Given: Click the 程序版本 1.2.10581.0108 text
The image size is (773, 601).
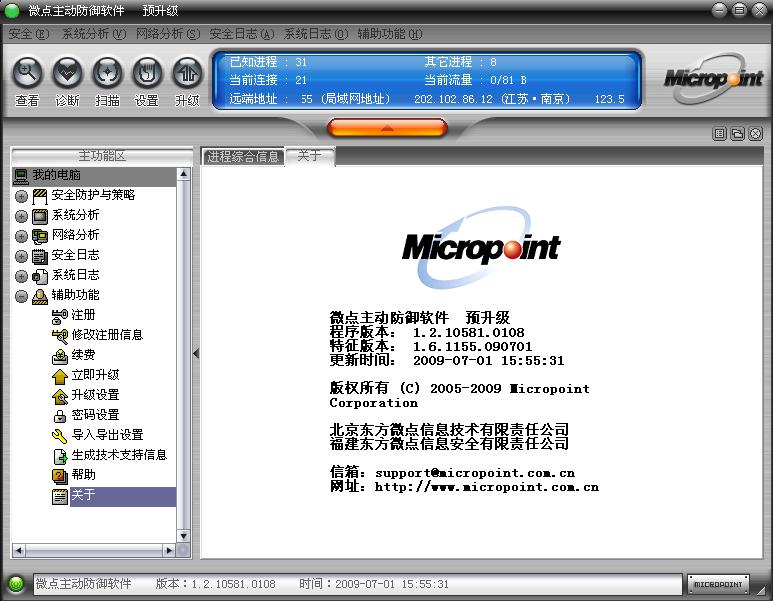Looking at the screenshot, I should coord(427,332).
